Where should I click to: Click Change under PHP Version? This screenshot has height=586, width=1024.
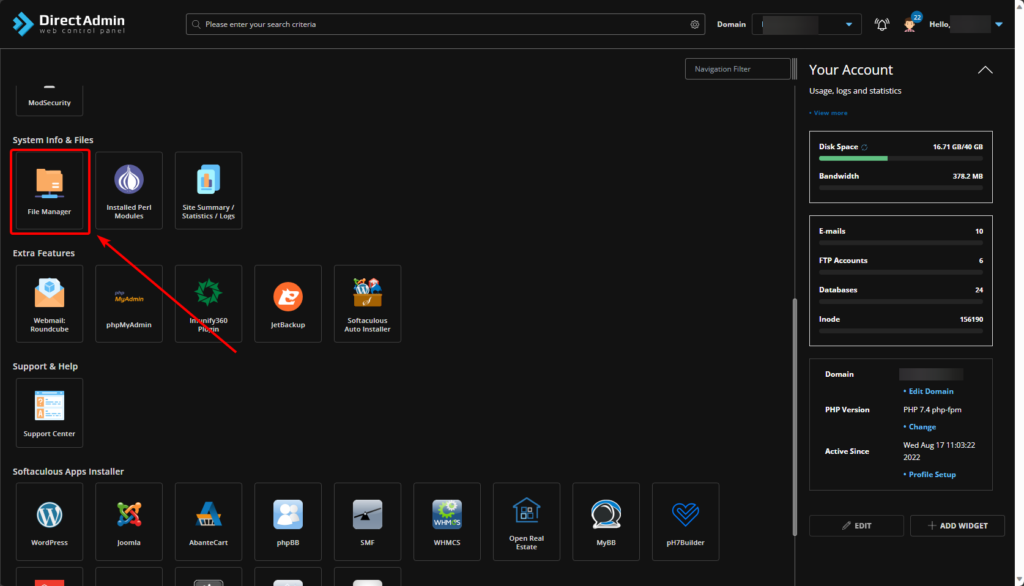click(x=922, y=427)
